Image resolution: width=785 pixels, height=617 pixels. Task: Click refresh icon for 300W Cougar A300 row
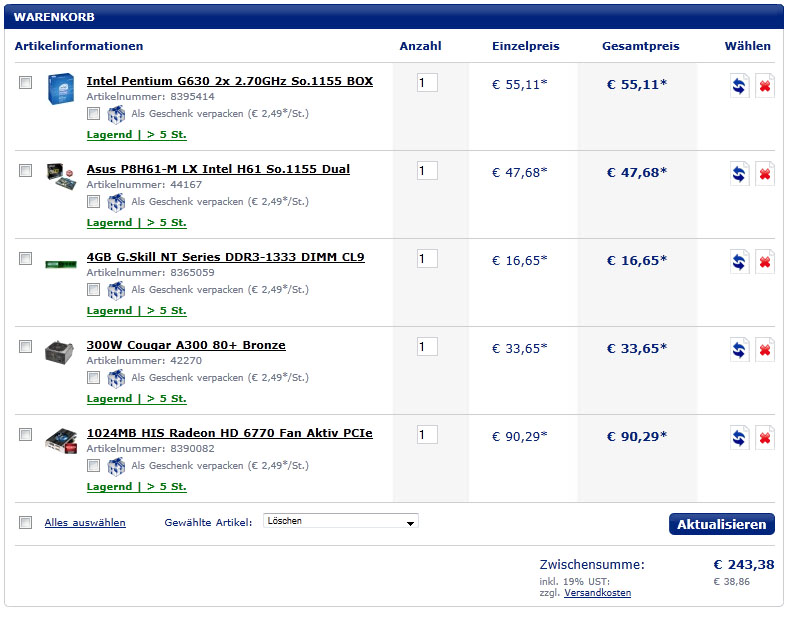click(x=739, y=350)
